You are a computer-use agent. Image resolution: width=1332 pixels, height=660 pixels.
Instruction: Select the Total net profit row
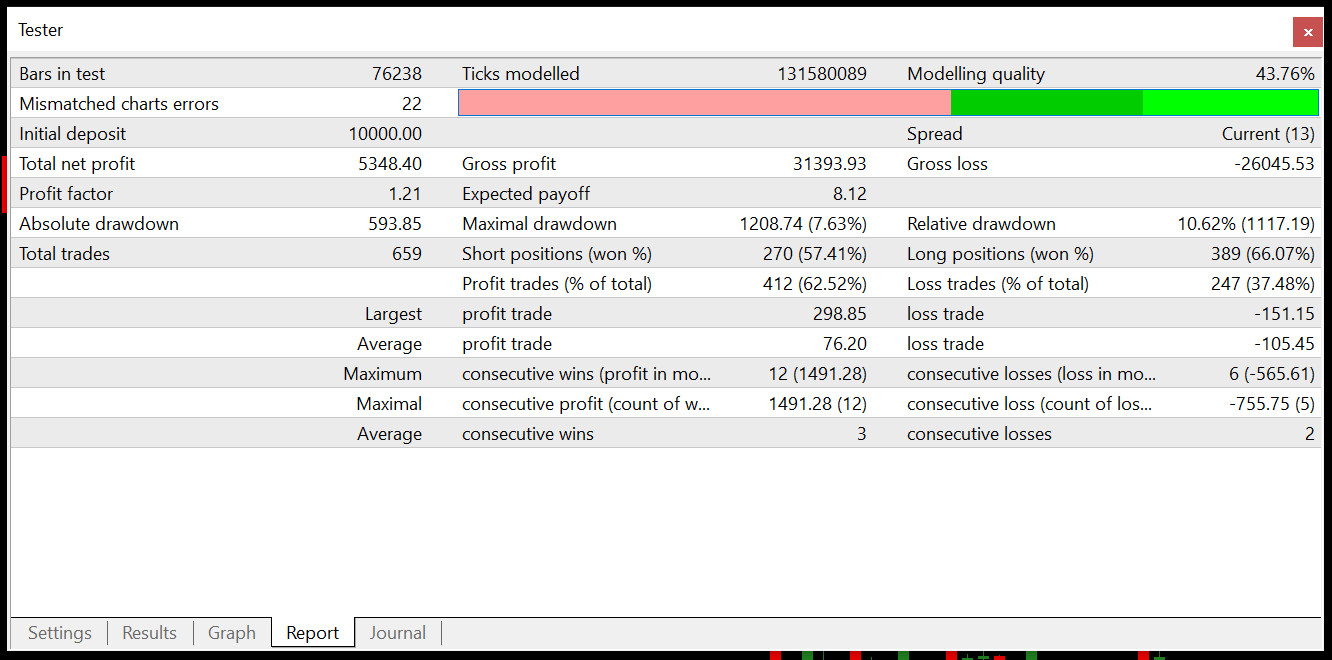tap(666, 163)
